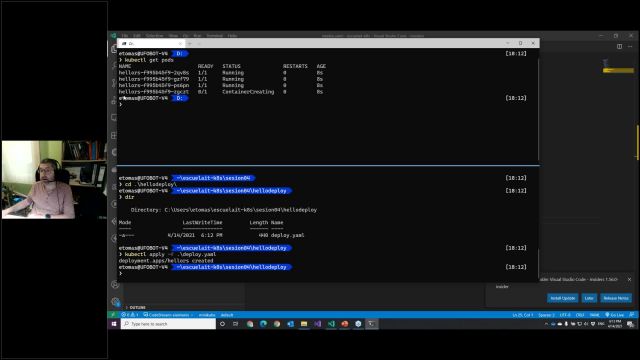Change language mode via YAML entry
Viewport: 640px width, 360px height.
(595, 315)
